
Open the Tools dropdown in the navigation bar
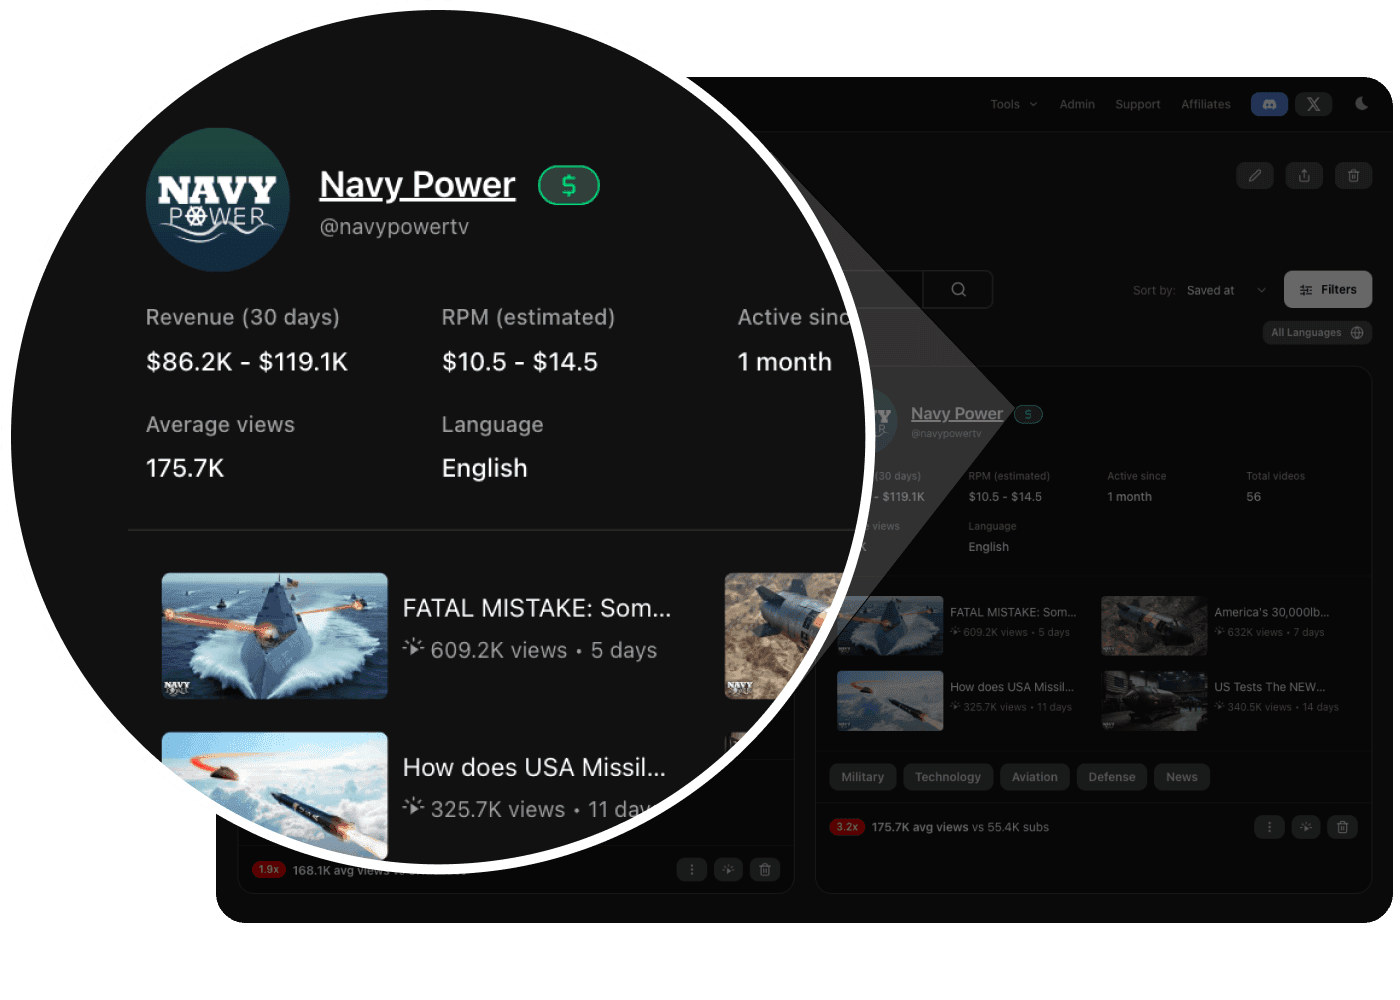(x=1012, y=104)
